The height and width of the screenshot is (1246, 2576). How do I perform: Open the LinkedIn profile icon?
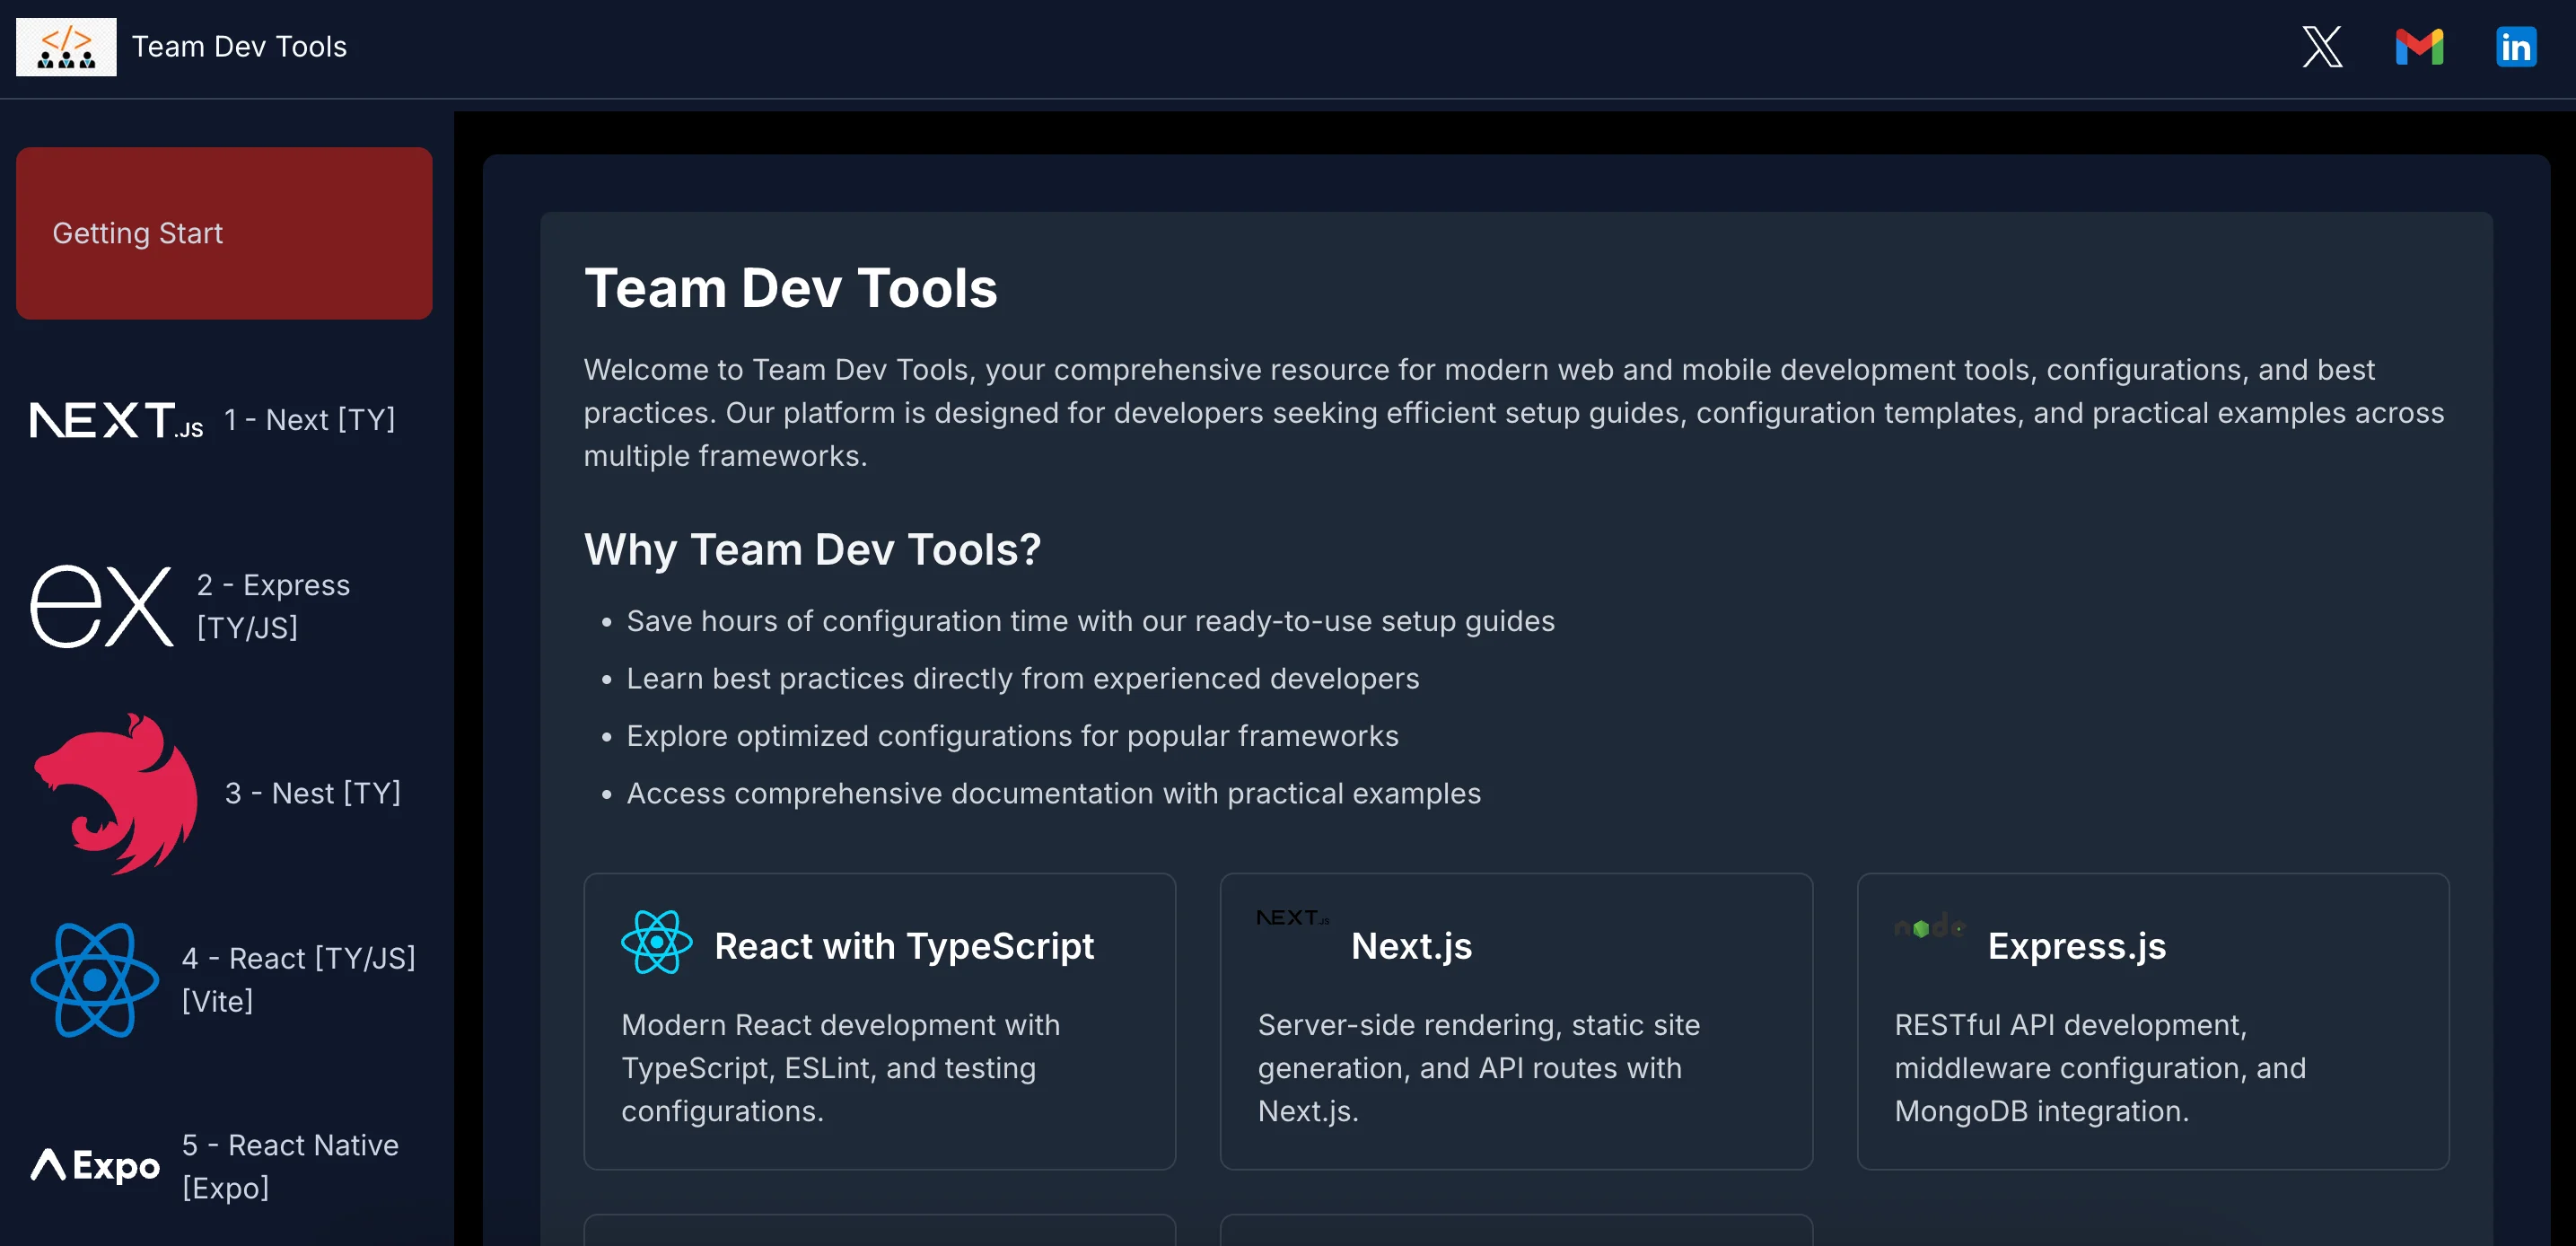point(2517,46)
